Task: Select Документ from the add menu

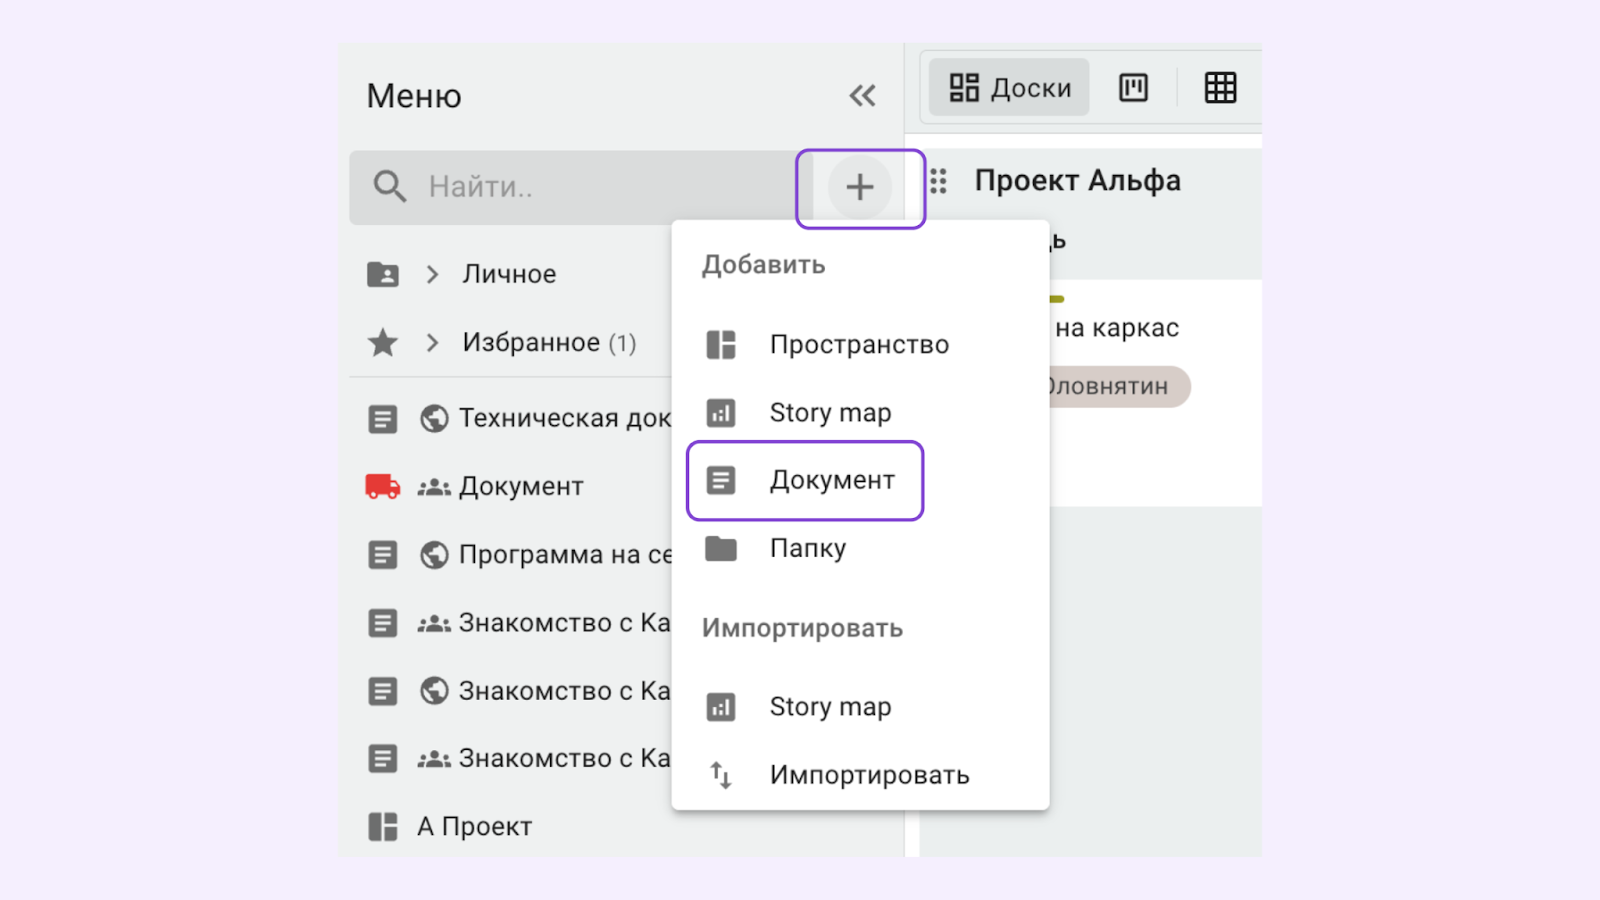Action: [x=831, y=480]
